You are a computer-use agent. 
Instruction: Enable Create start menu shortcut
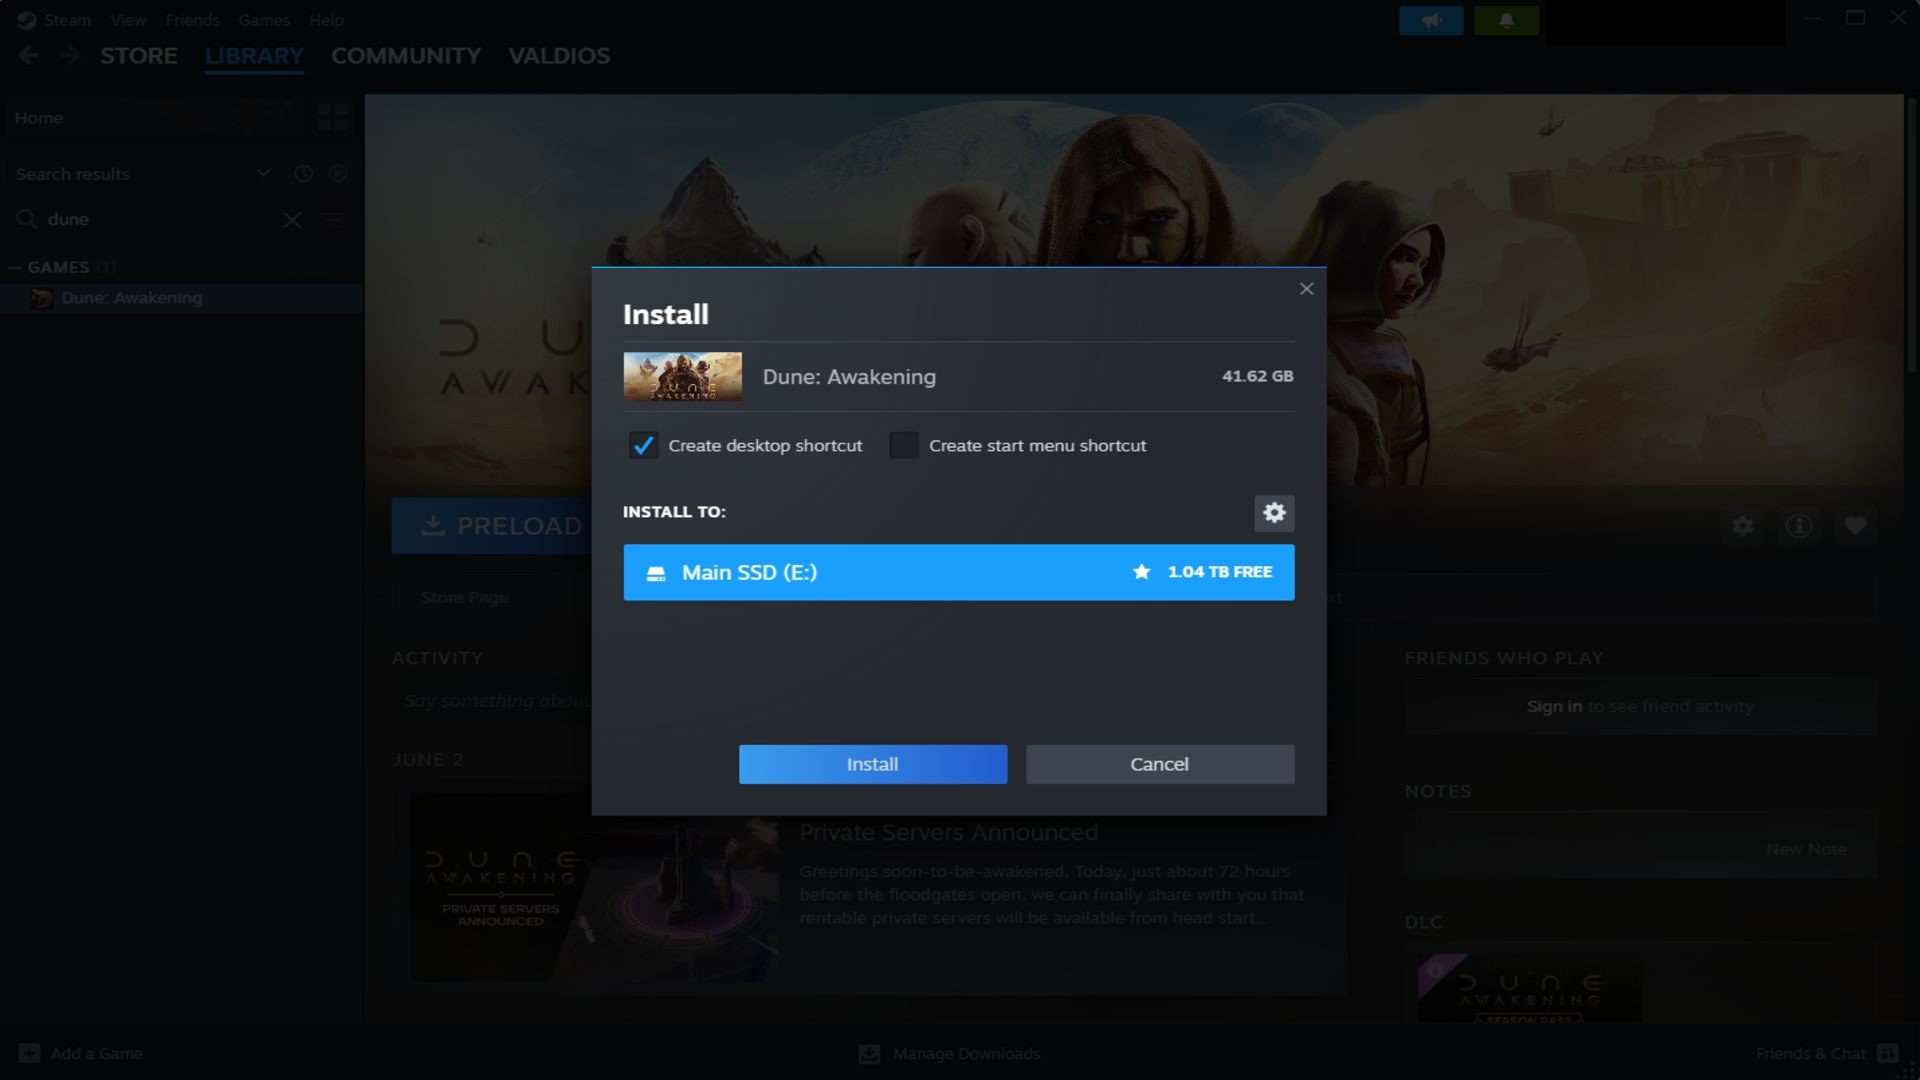(x=904, y=445)
